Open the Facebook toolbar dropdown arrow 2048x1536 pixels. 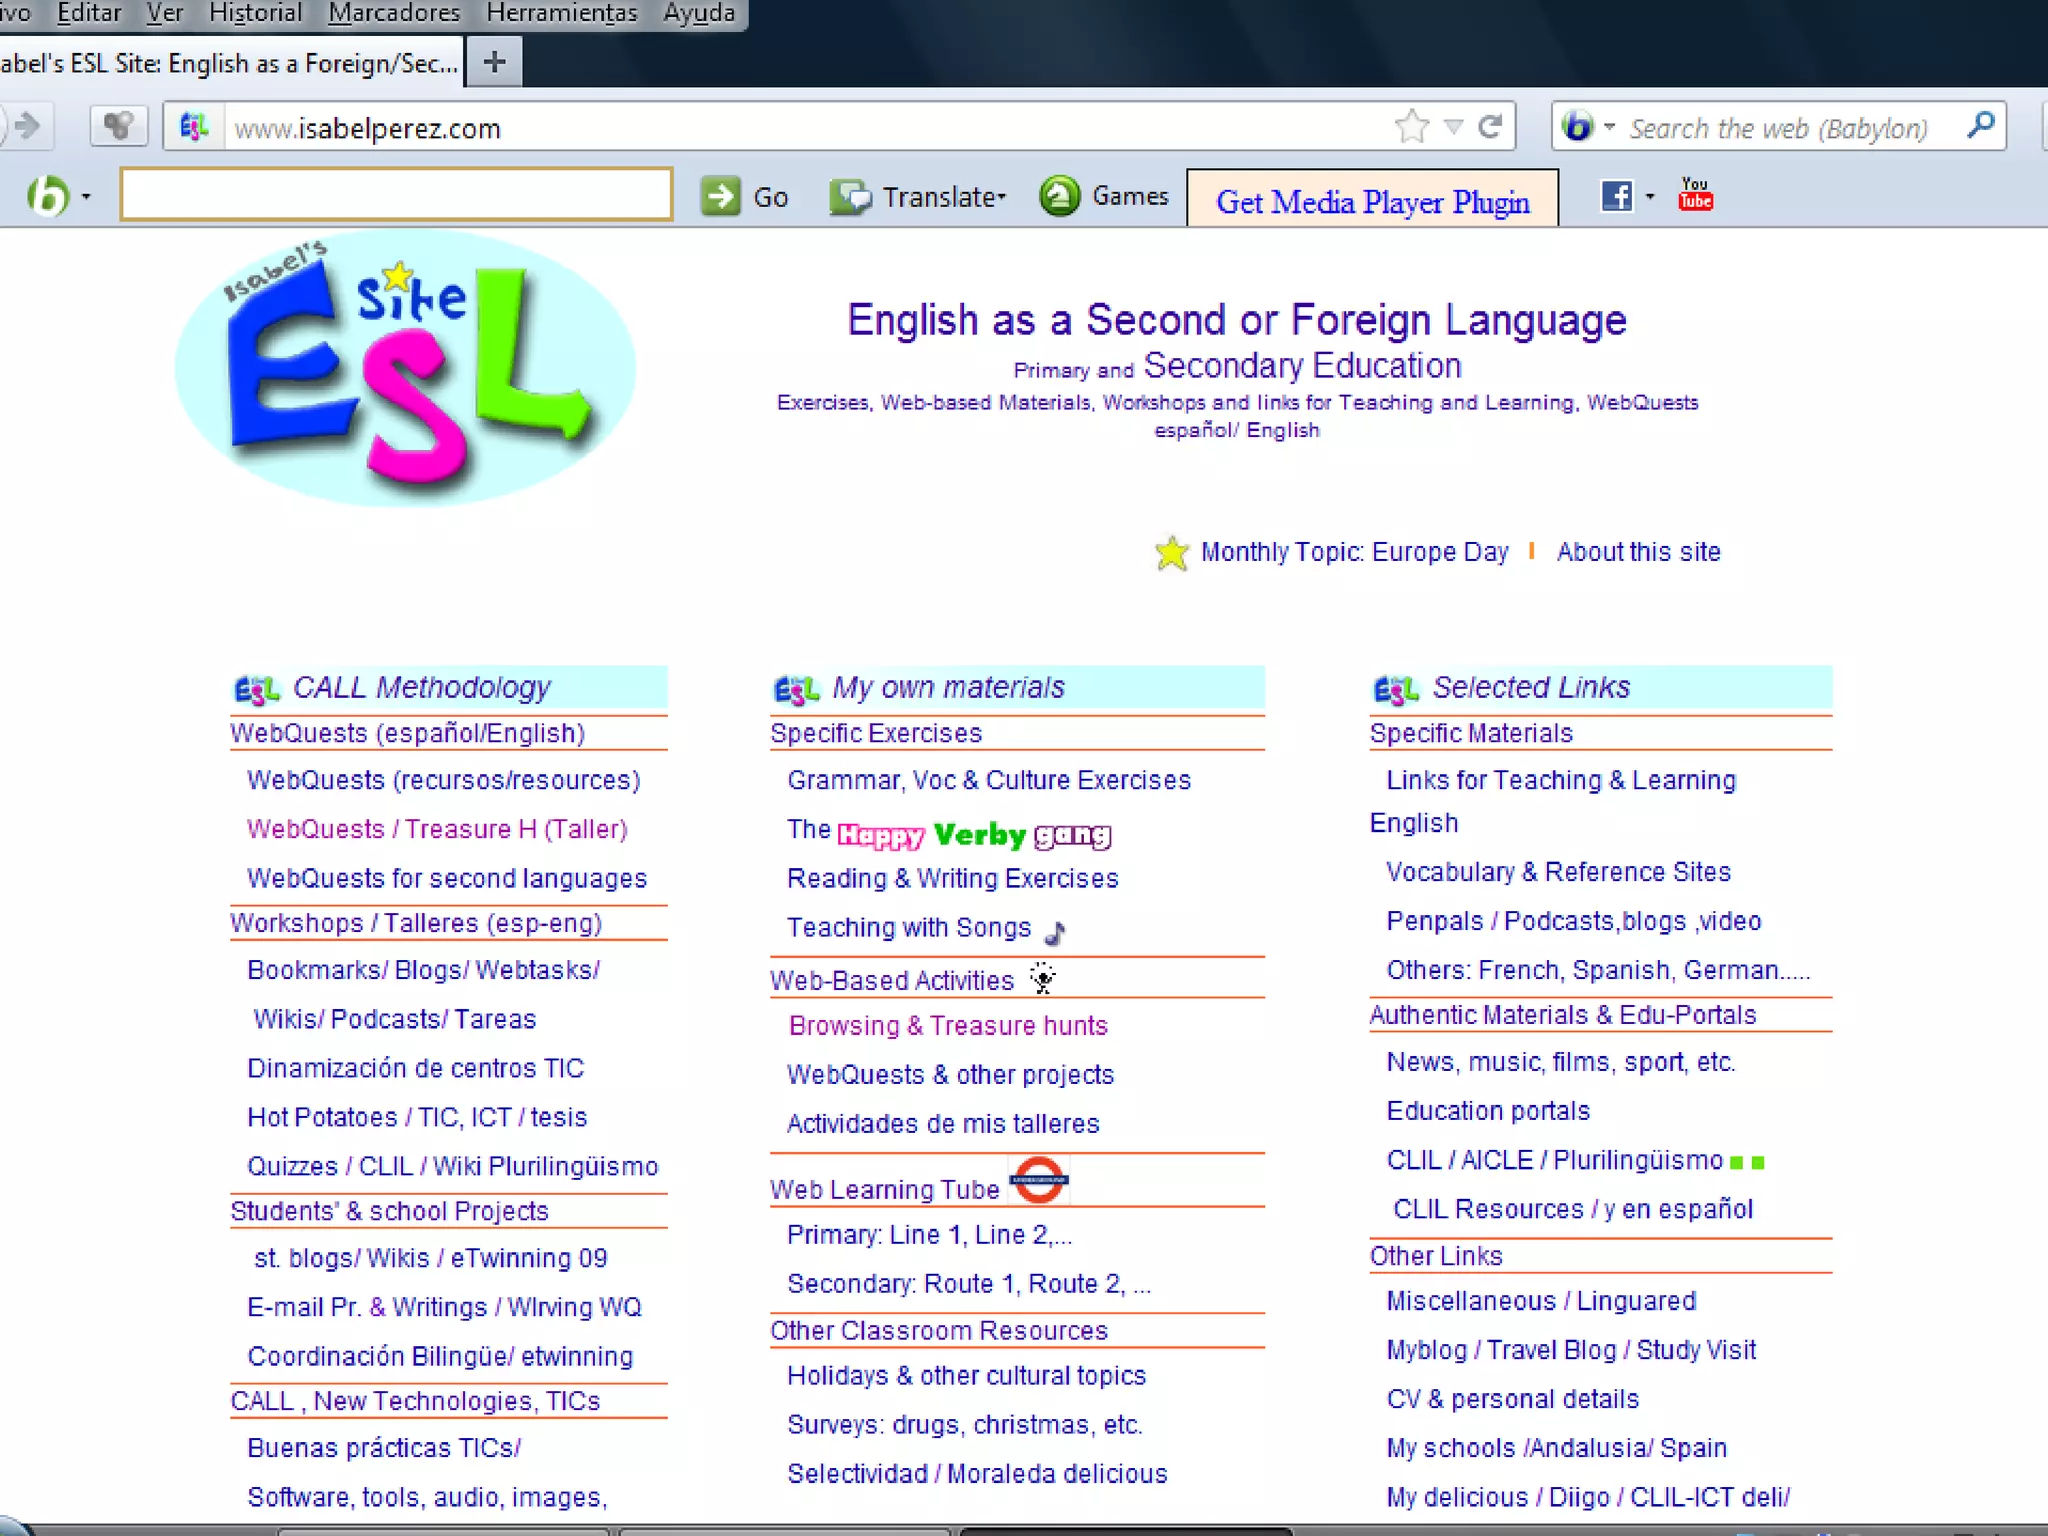[x=1650, y=197]
